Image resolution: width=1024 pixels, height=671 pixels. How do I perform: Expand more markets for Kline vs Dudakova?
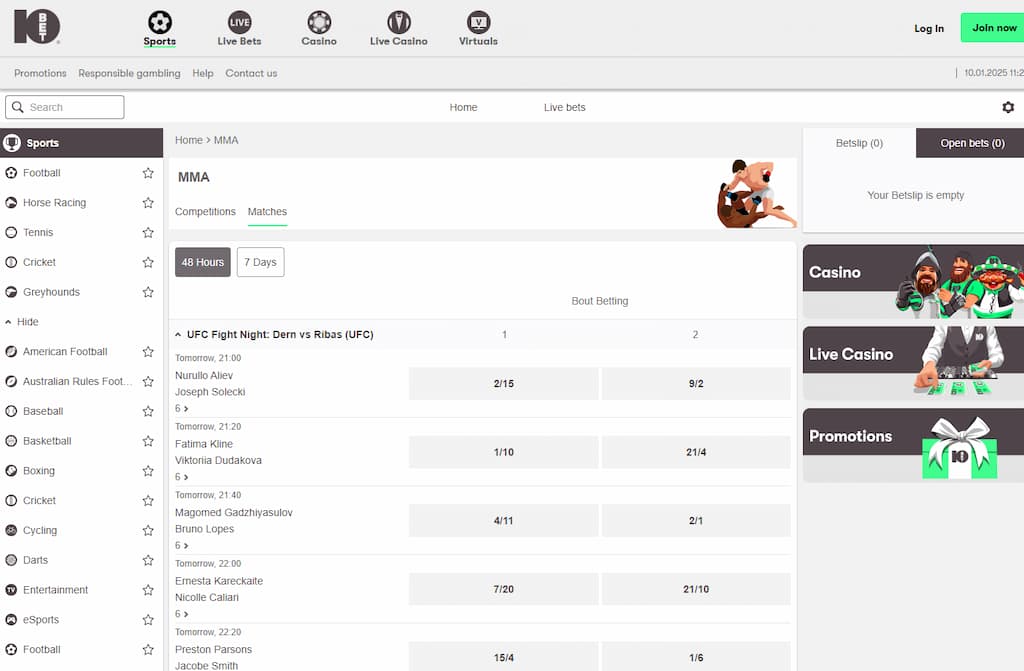tap(182, 477)
